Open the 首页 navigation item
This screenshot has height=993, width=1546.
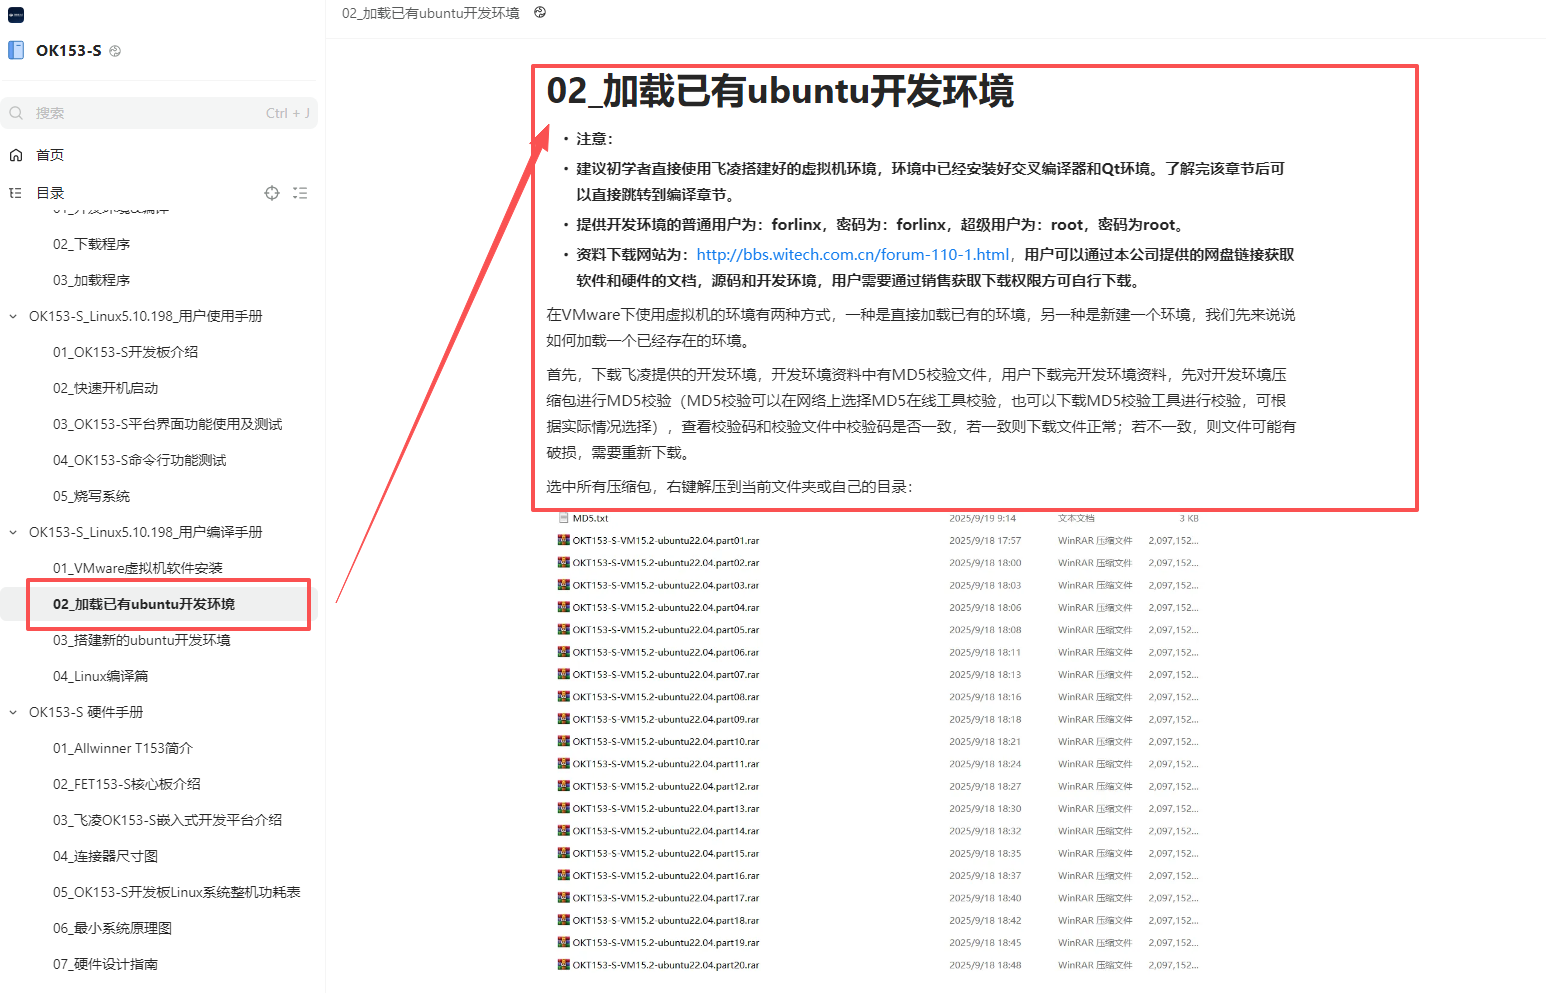[x=49, y=154]
